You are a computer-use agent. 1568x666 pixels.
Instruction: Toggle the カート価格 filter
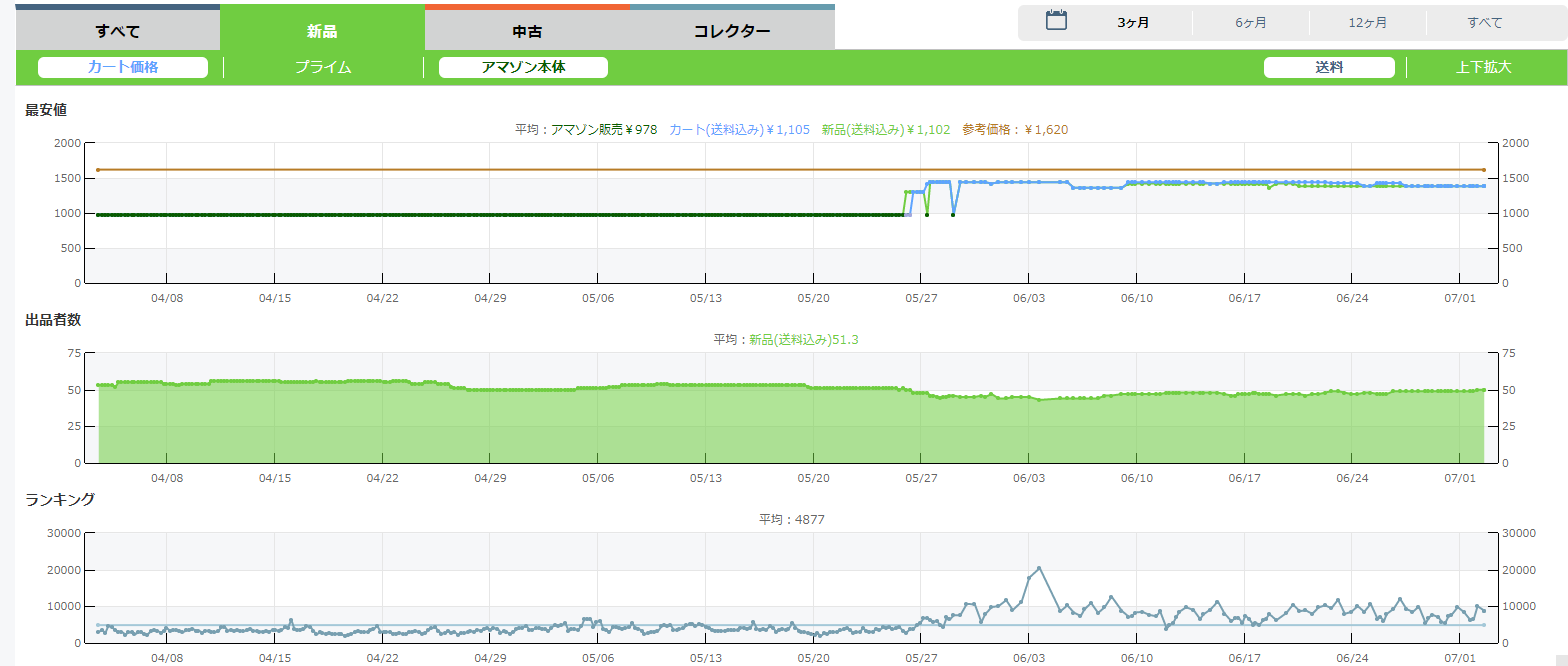[123, 67]
